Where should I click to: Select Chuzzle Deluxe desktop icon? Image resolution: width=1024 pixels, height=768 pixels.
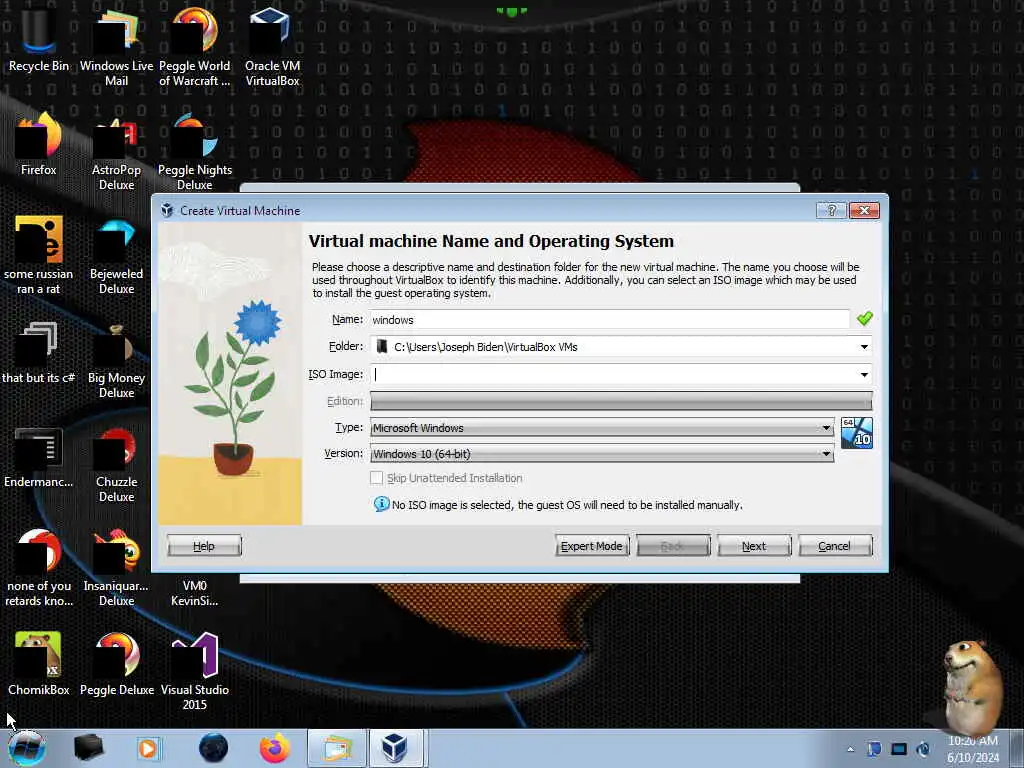point(116,464)
